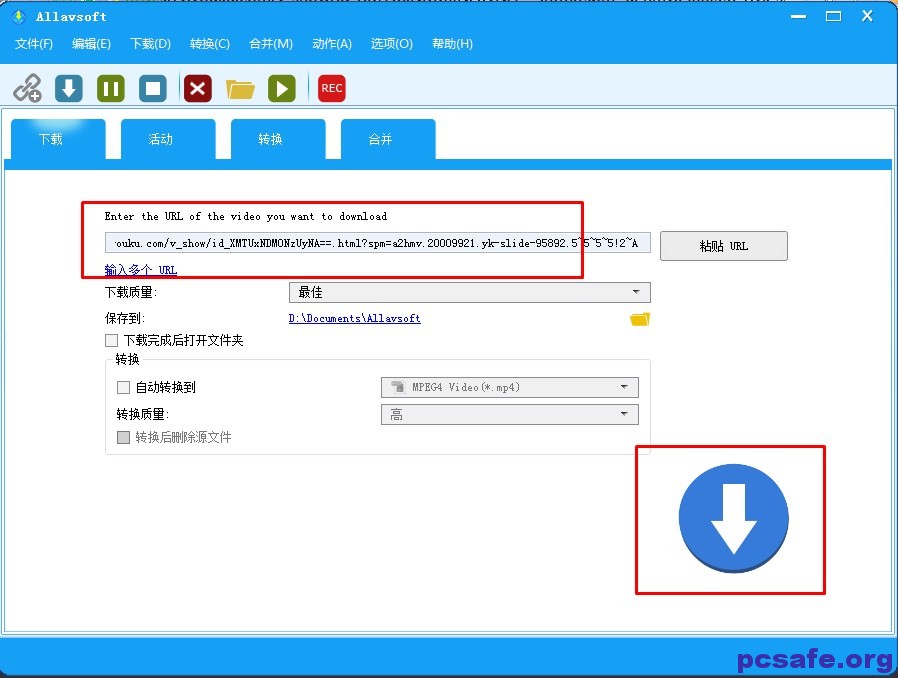Browse save location with the yellow folder icon
The width and height of the screenshot is (898, 678).
[640, 319]
